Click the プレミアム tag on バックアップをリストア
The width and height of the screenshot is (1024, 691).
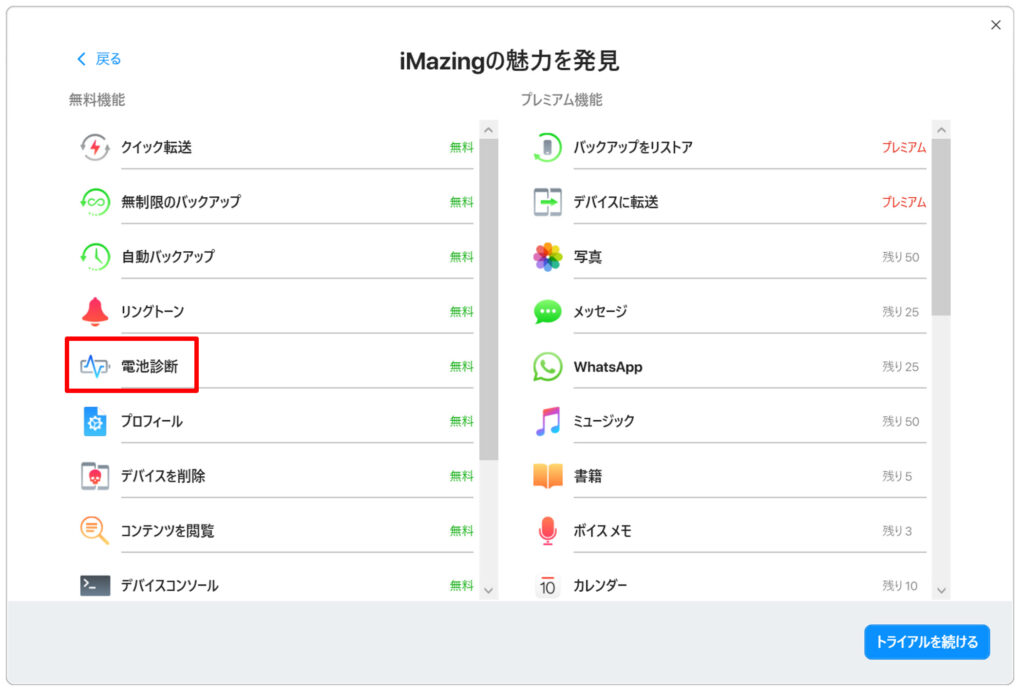click(904, 148)
